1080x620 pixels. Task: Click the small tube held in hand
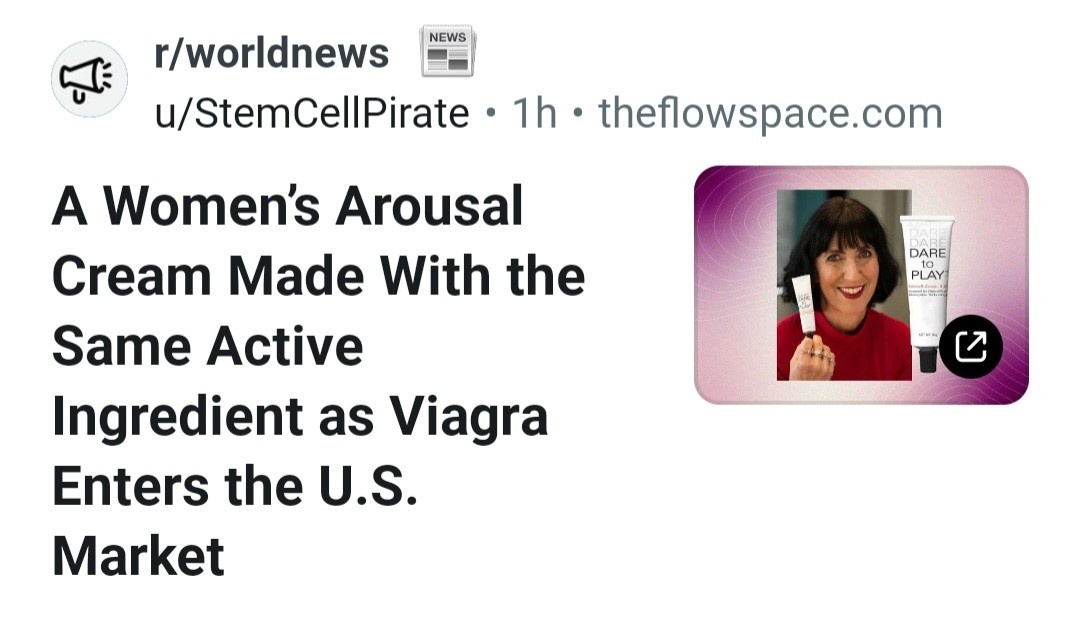tap(805, 300)
